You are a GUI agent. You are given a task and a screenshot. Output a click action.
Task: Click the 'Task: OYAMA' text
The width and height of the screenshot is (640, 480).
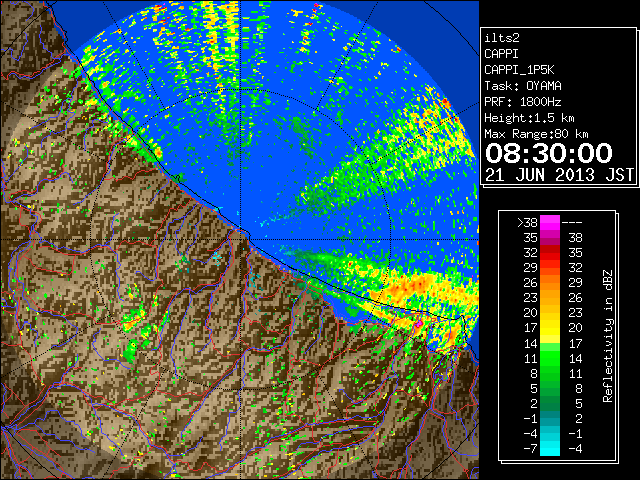(x=523, y=86)
